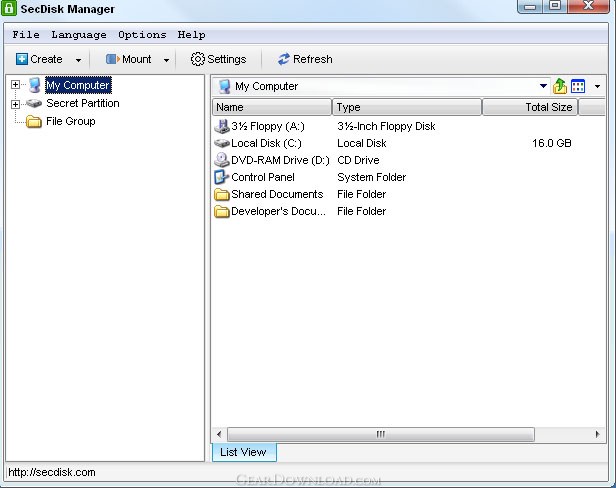Click the 16.0 GB size value

(552, 143)
